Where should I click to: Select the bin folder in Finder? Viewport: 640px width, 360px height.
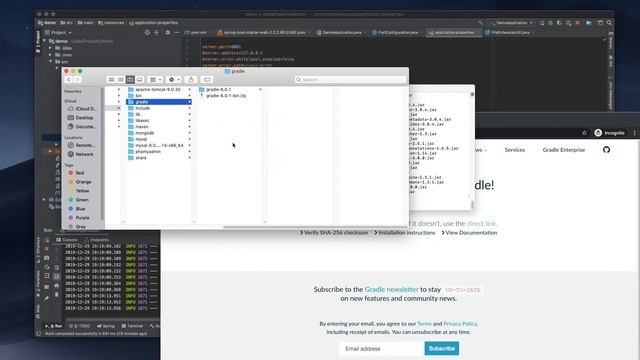click(x=159, y=96)
